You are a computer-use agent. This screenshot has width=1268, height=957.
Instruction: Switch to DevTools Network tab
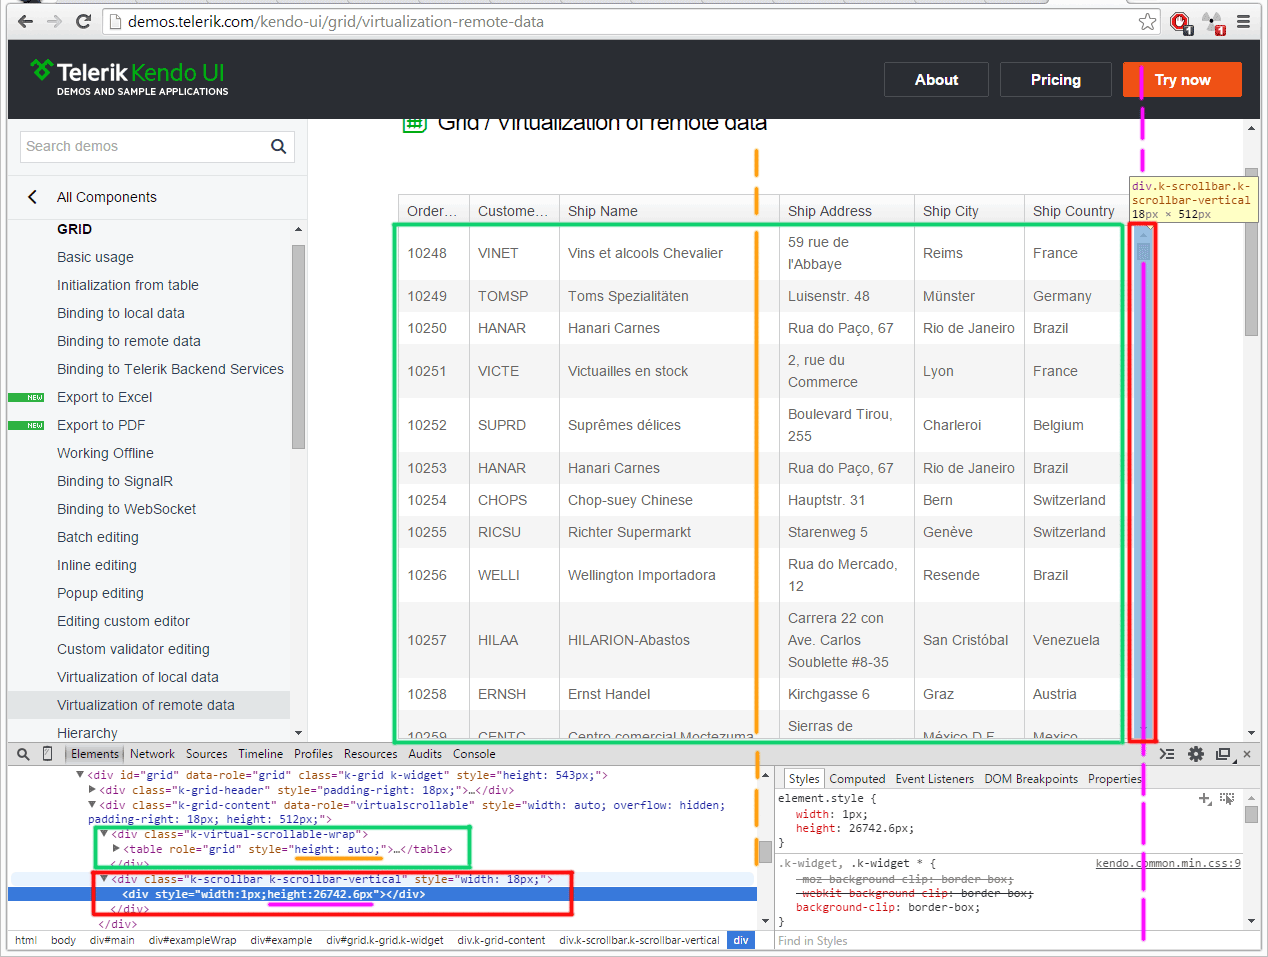[152, 754]
